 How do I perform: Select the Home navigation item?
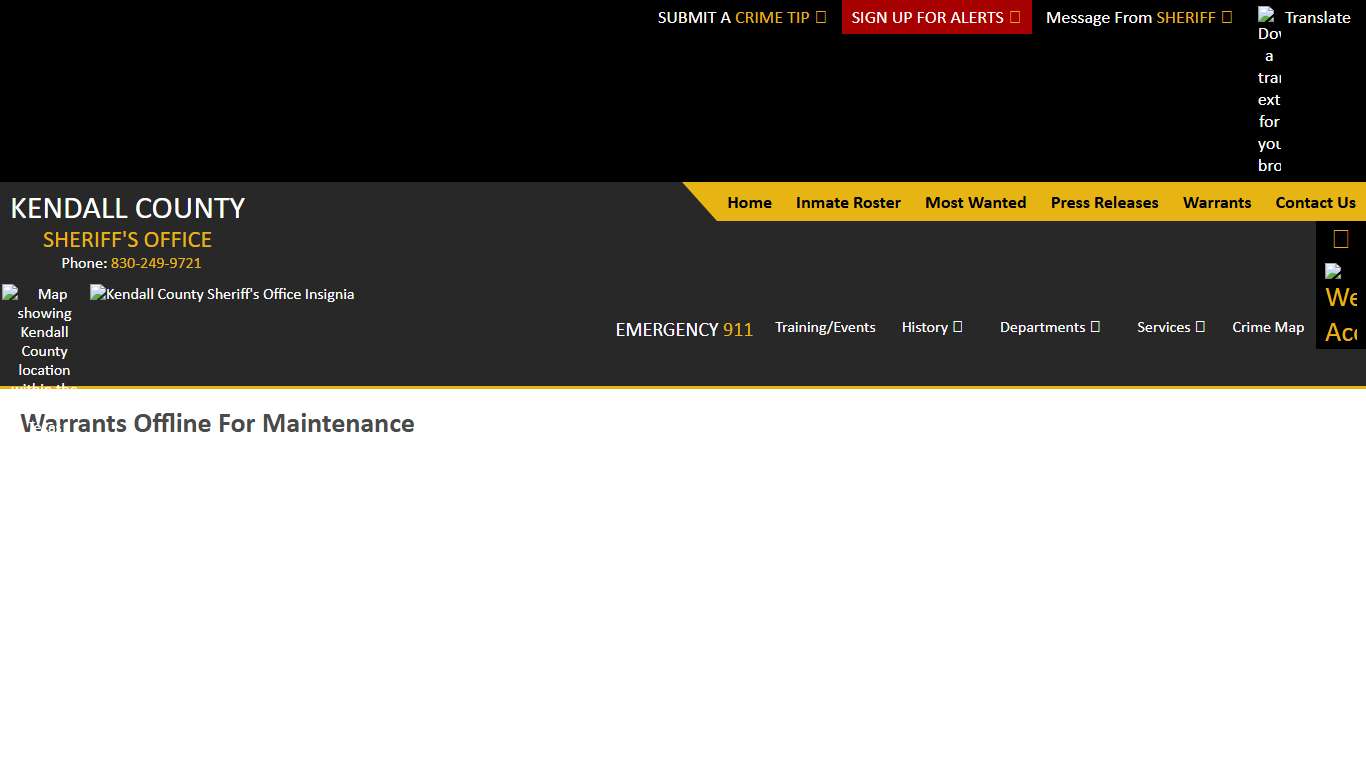pos(749,203)
